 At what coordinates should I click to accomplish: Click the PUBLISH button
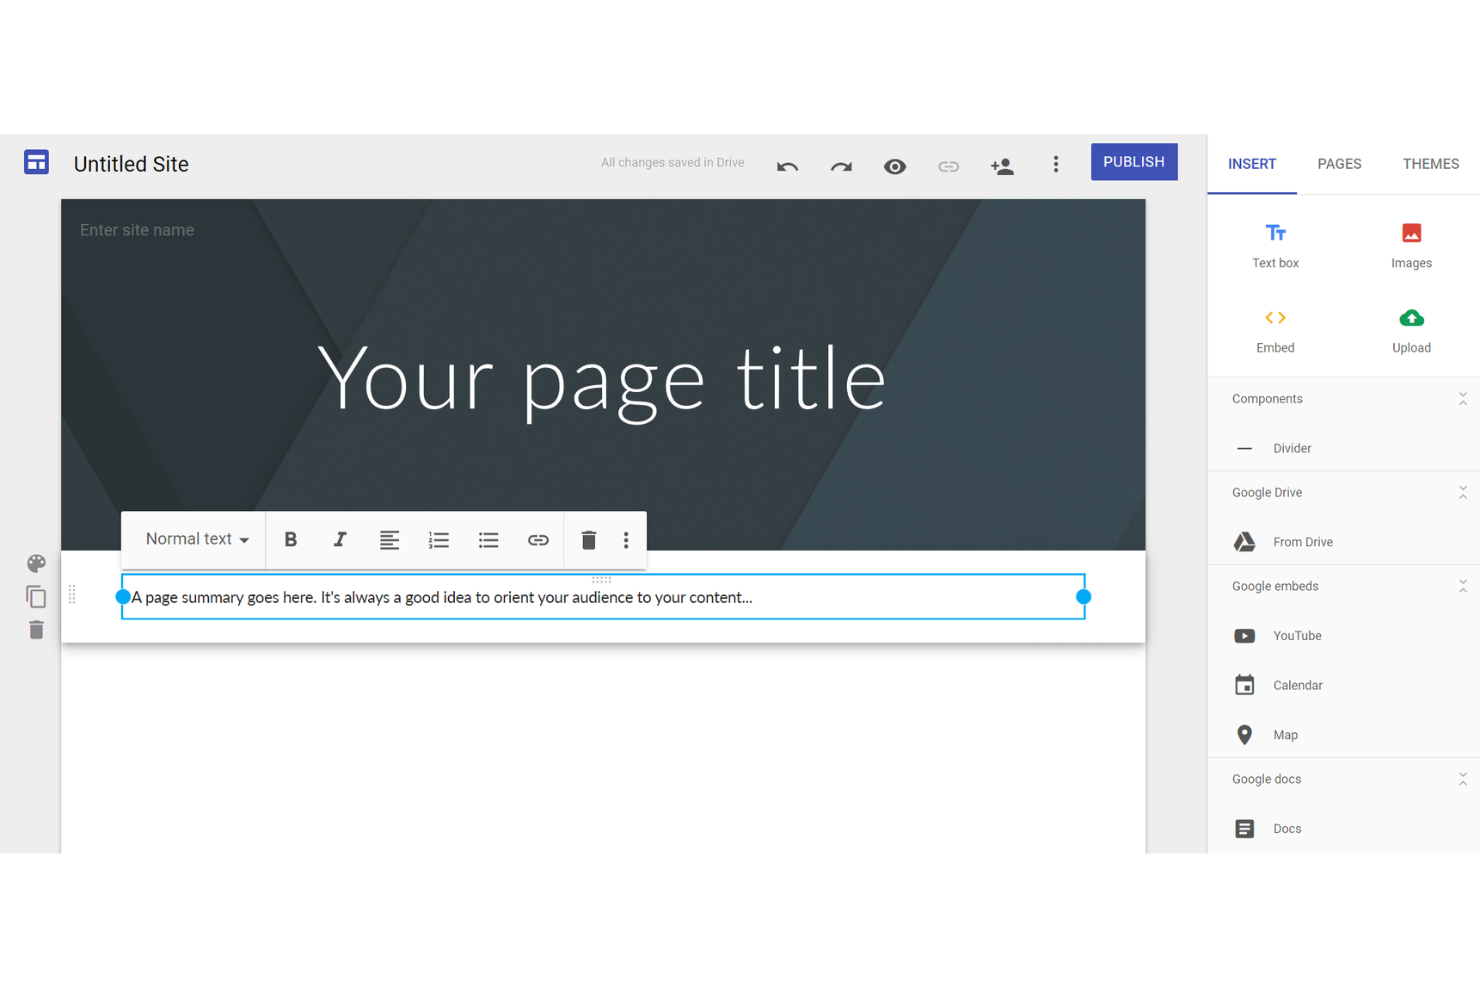click(1133, 161)
